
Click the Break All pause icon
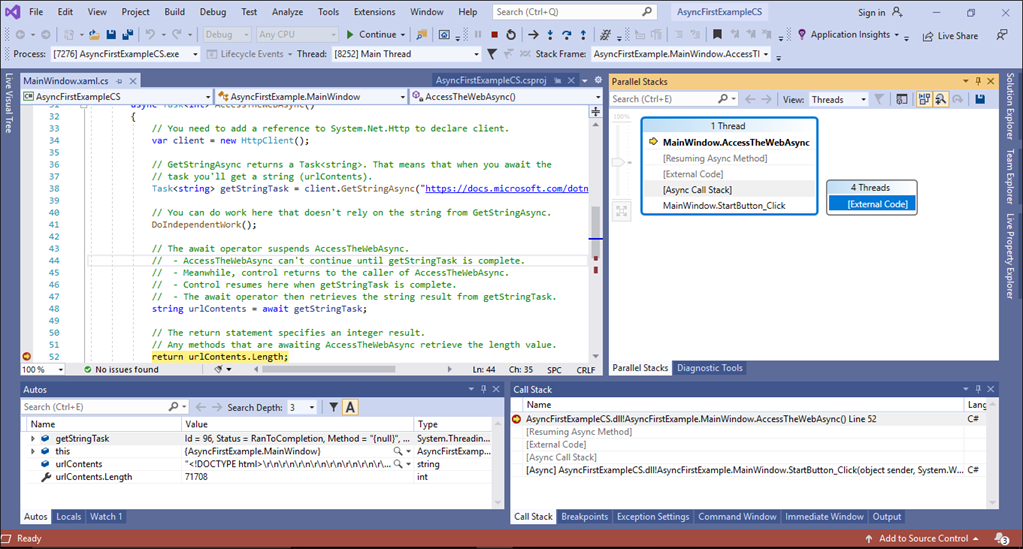click(x=478, y=35)
